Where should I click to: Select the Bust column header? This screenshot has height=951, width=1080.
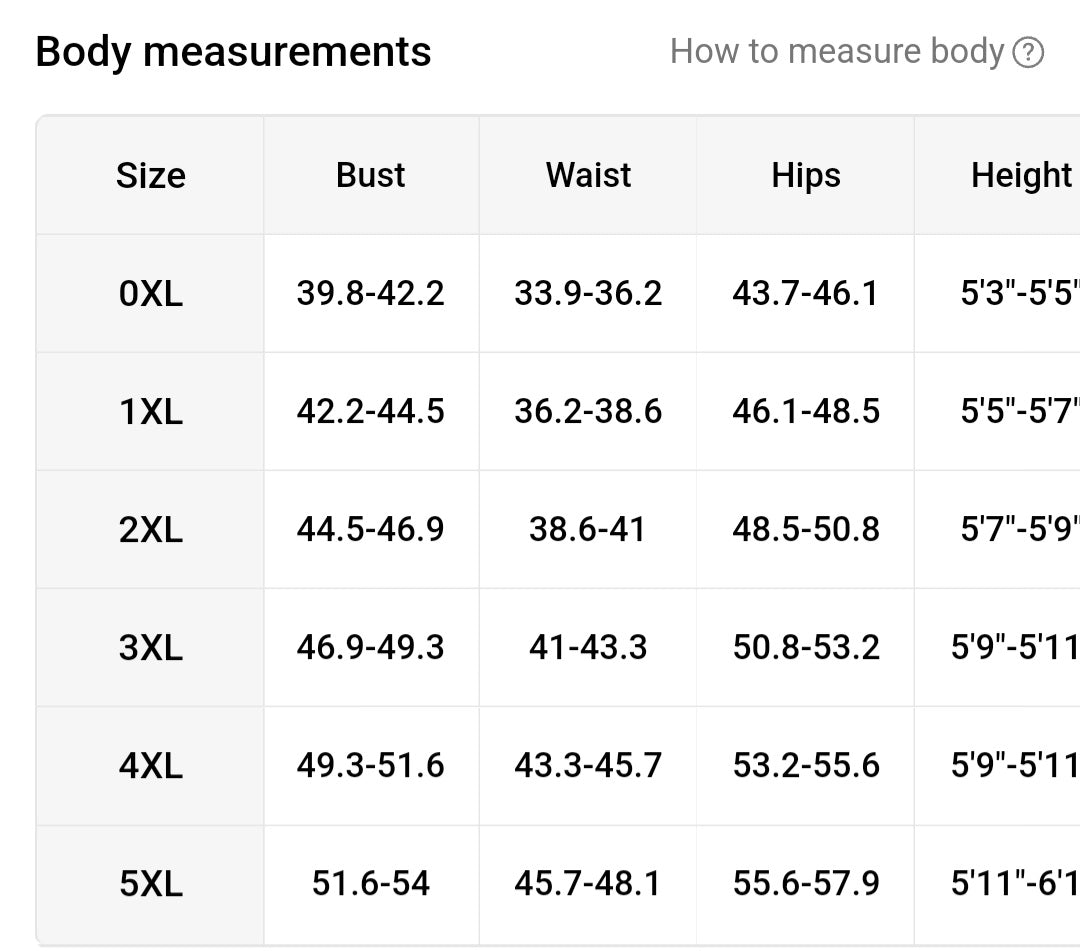click(371, 175)
